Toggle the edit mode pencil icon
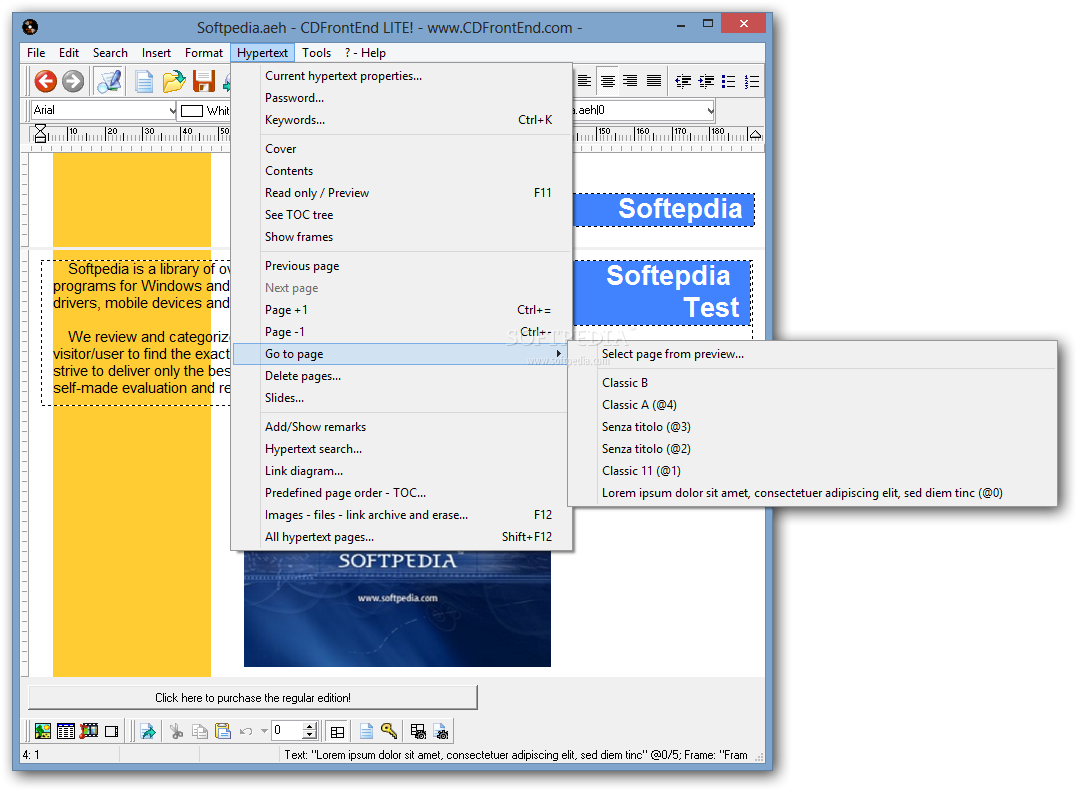The image size is (1078, 791). (109, 81)
